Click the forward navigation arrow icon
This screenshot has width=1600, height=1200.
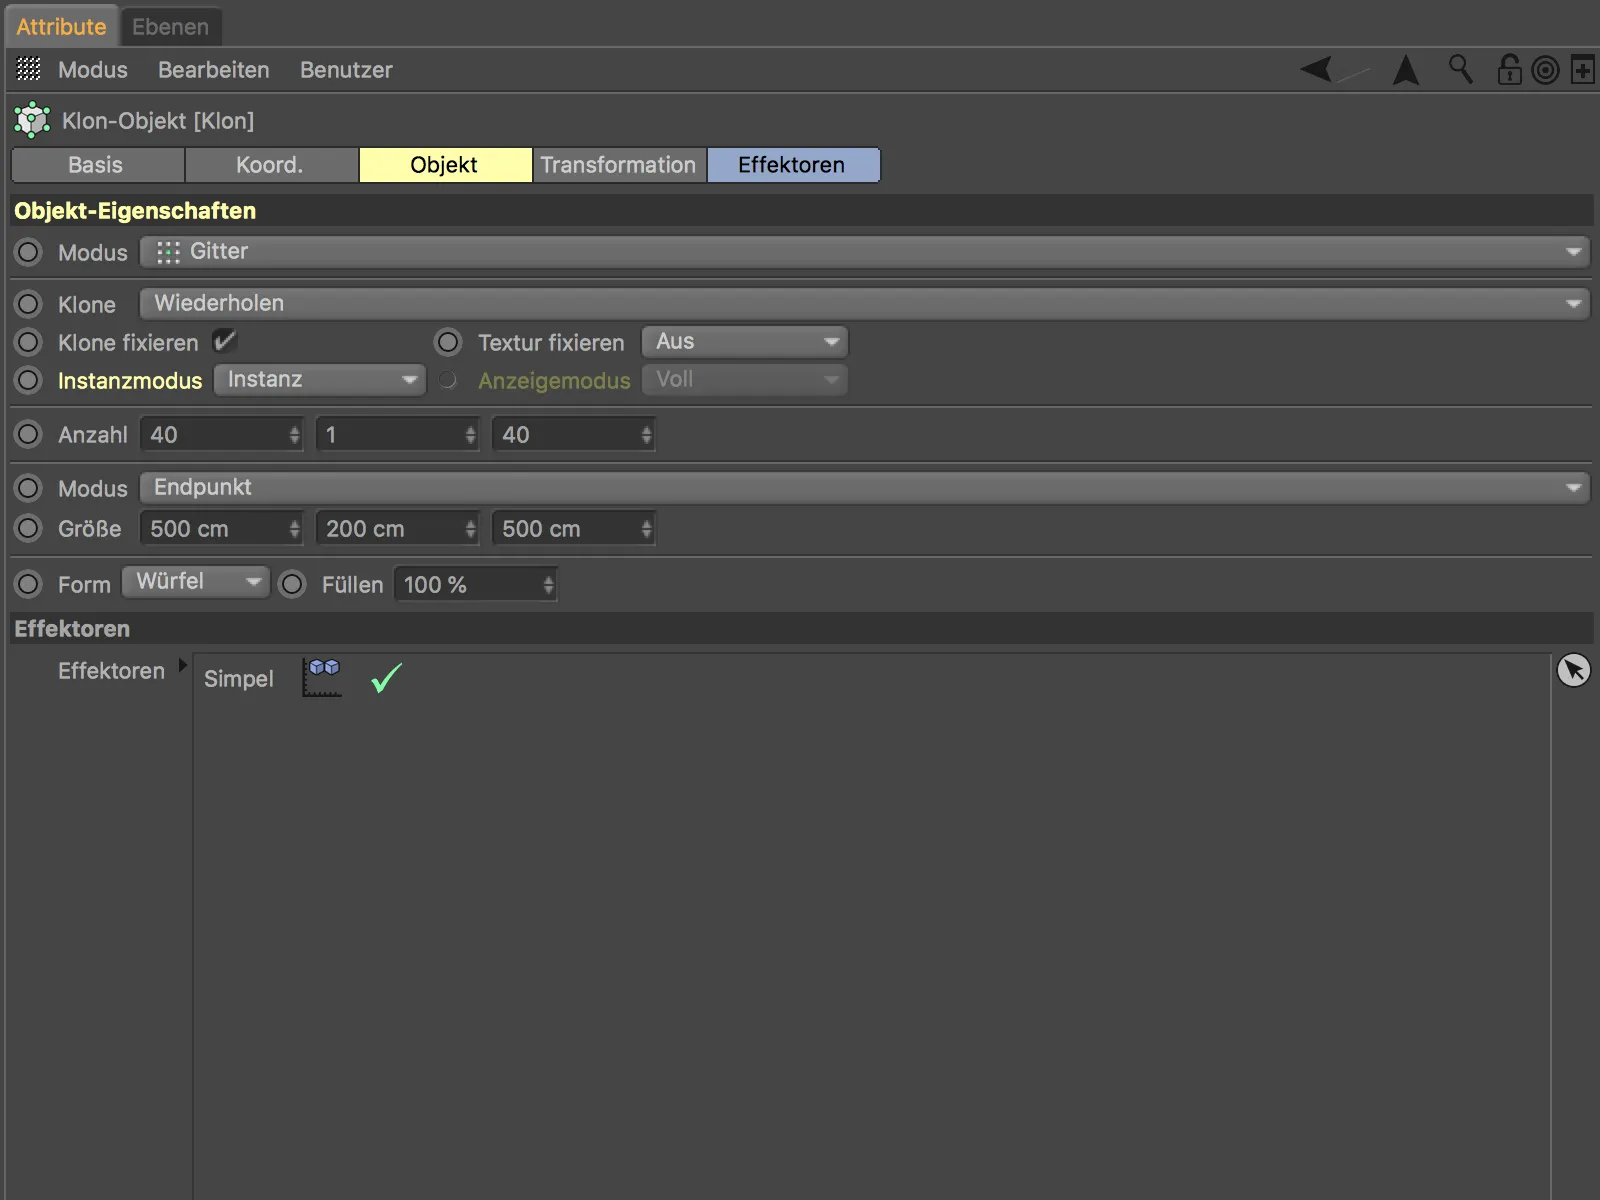[x=1406, y=69]
